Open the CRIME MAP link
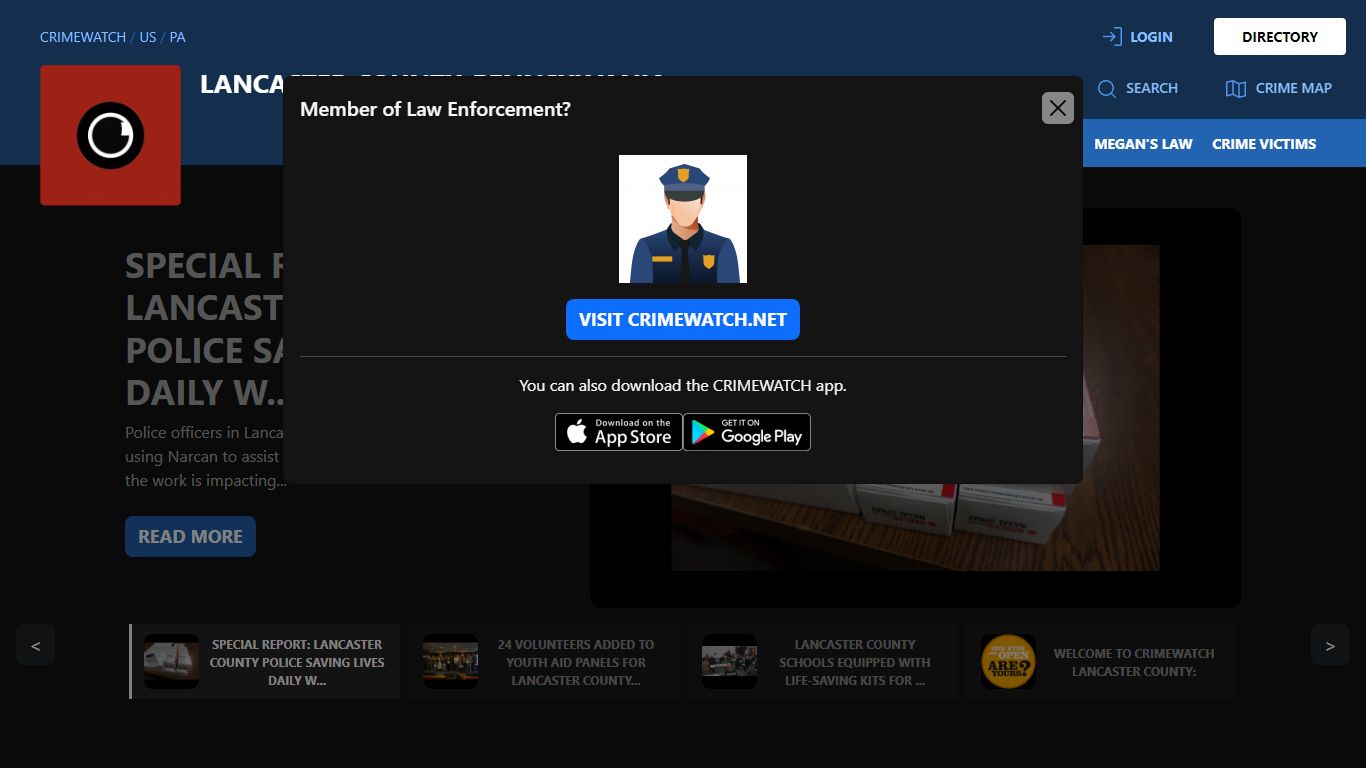 1279,88
